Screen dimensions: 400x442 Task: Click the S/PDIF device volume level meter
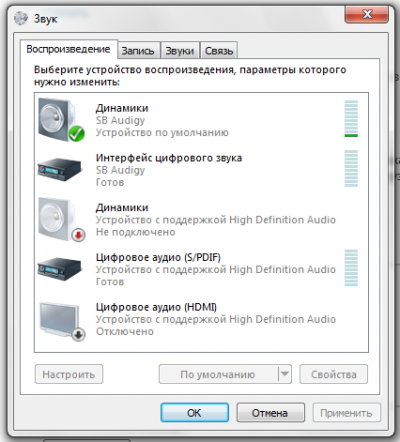[x=351, y=268]
